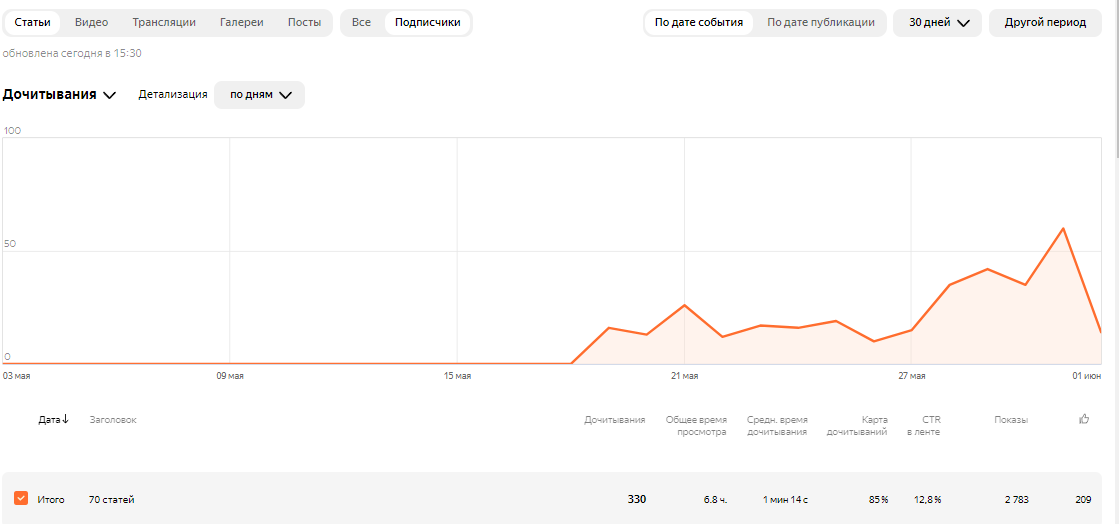The image size is (1119, 524).
Task: Select the Посты tab
Action: pos(304,22)
